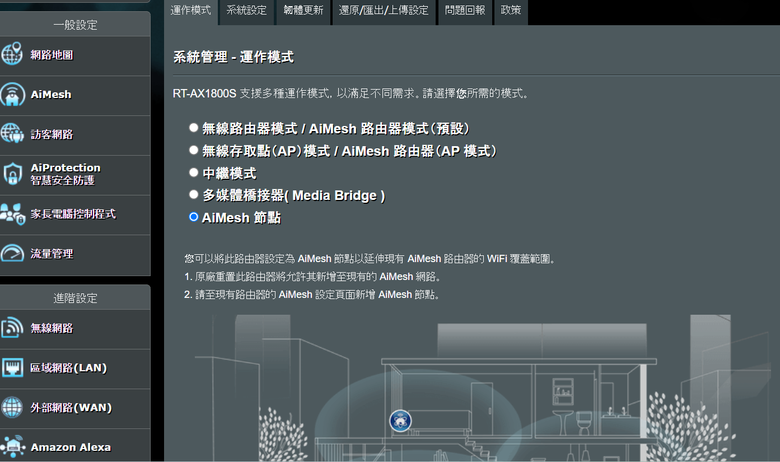Image resolution: width=780 pixels, height=462 pixels.
Task: Select the 中繼模式 repeater radio button
Action: click(194, 172)
